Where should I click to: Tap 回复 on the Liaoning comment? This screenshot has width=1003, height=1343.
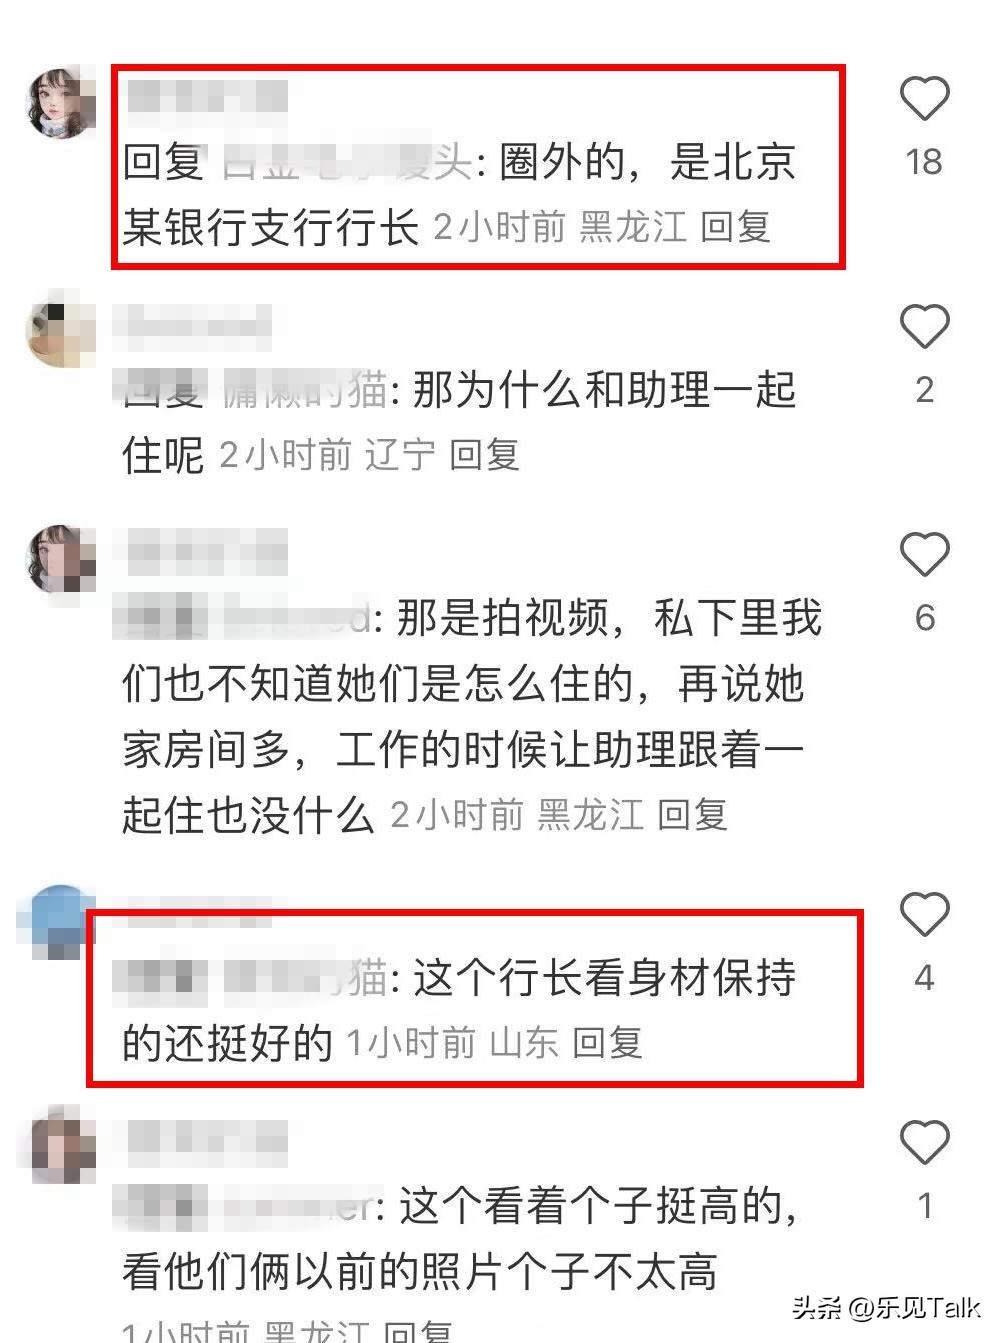click(x=484, y=455)
